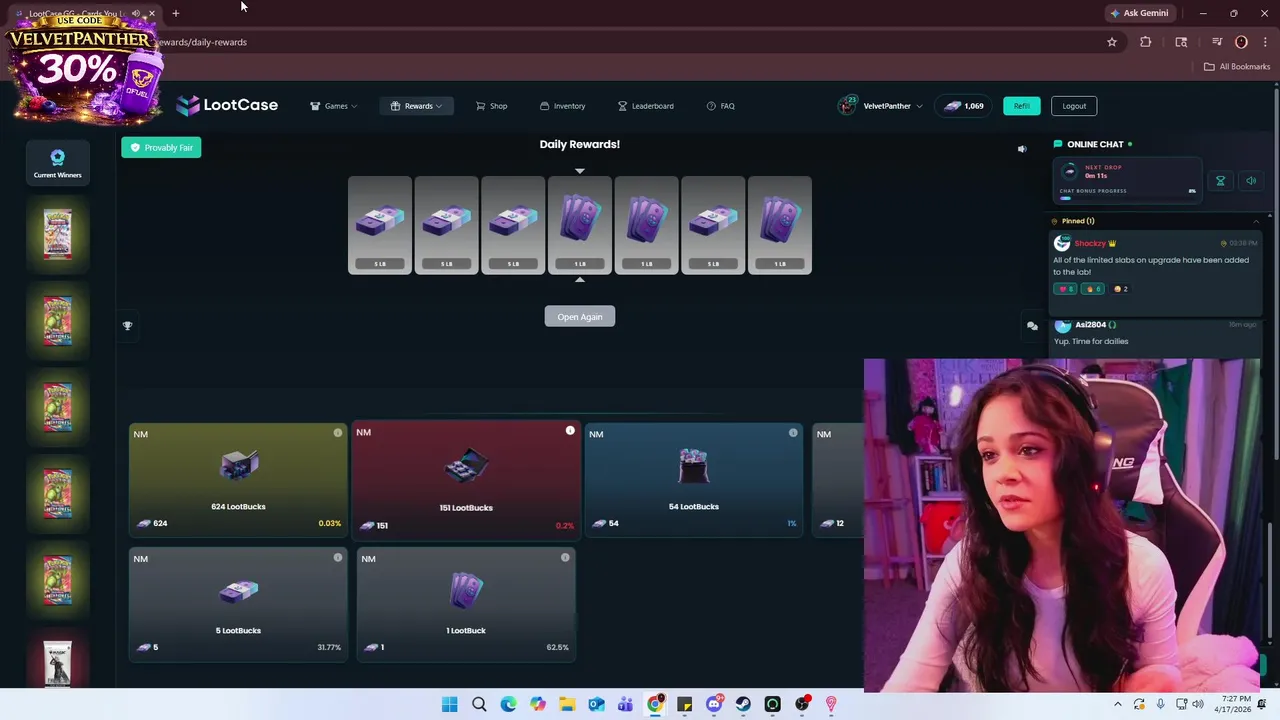
Task: Open Windows taskbar Search
Action: (x=479, y=704)
